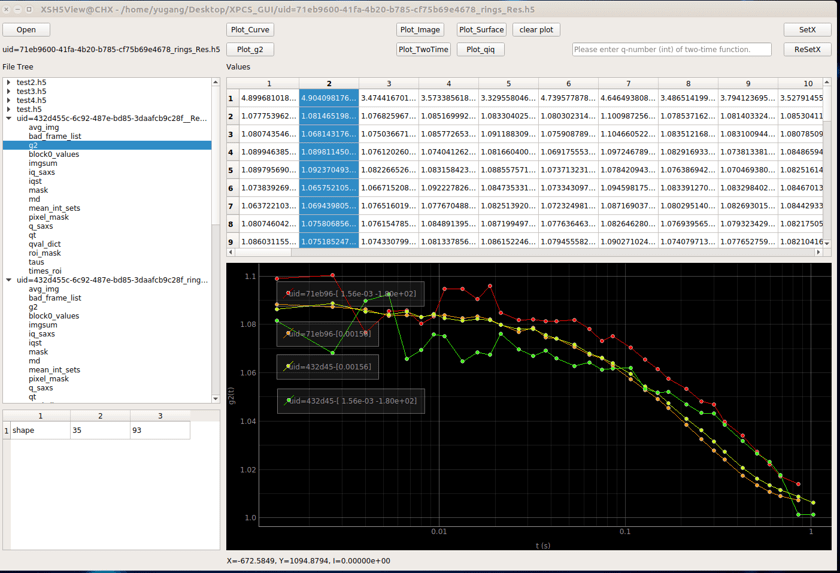The width and height of the screenshot is (840, 573).
Task: Click column header 3 in attribute table
Action: tap(160, 416)
